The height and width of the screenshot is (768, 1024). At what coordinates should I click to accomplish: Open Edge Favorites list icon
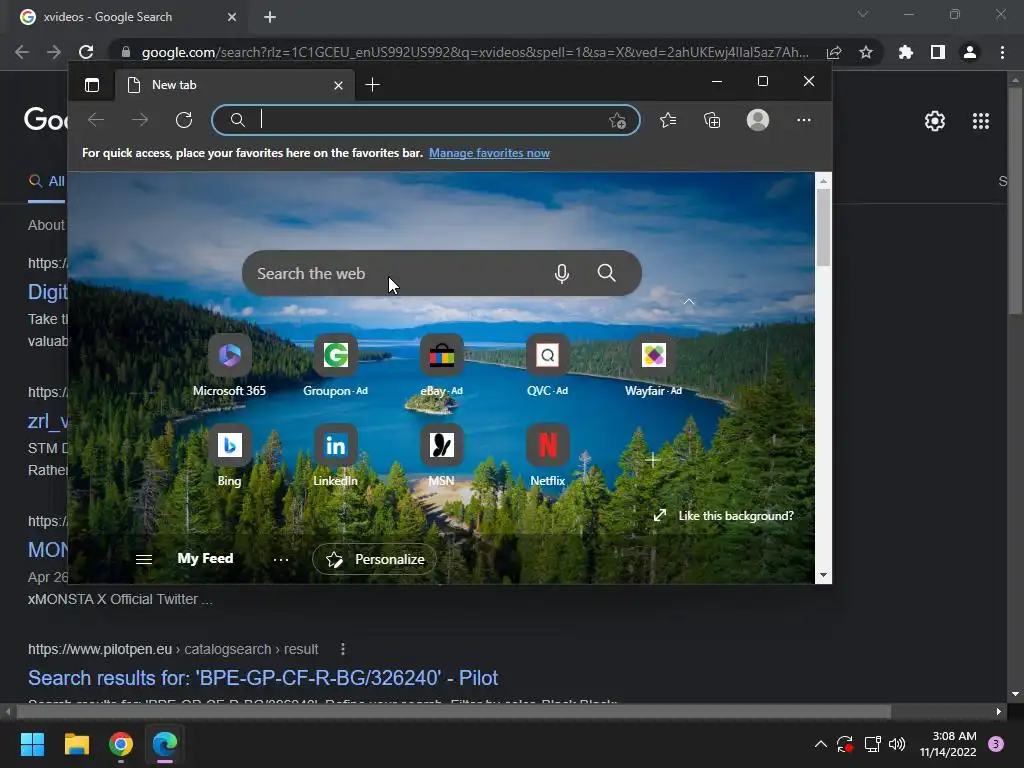[x=668, y=120]
